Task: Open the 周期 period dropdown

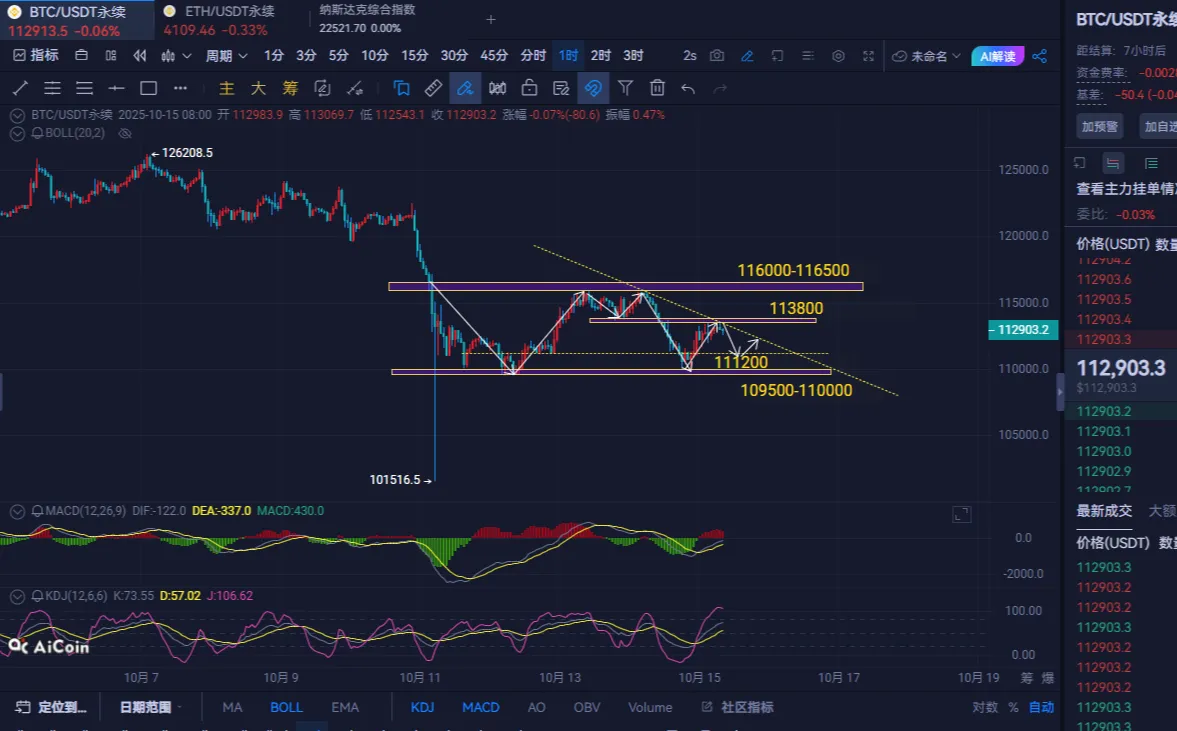Action: click(x=226, y=56)
